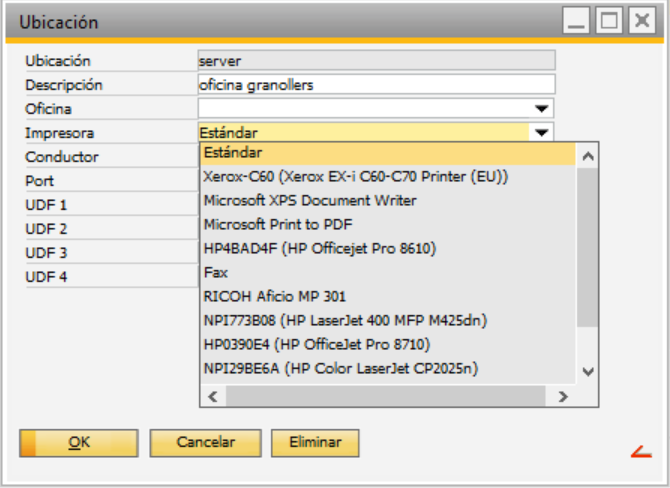Click the printer list scroll left arrow

(x=213, y=397)
